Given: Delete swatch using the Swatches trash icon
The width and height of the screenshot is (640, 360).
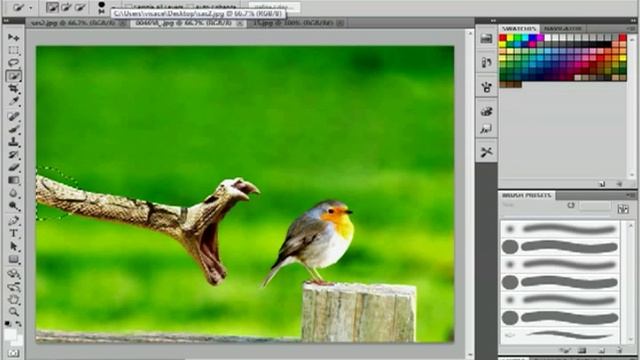Looking at the screenshot, I should pyautogui.click(x=620, y=184).
